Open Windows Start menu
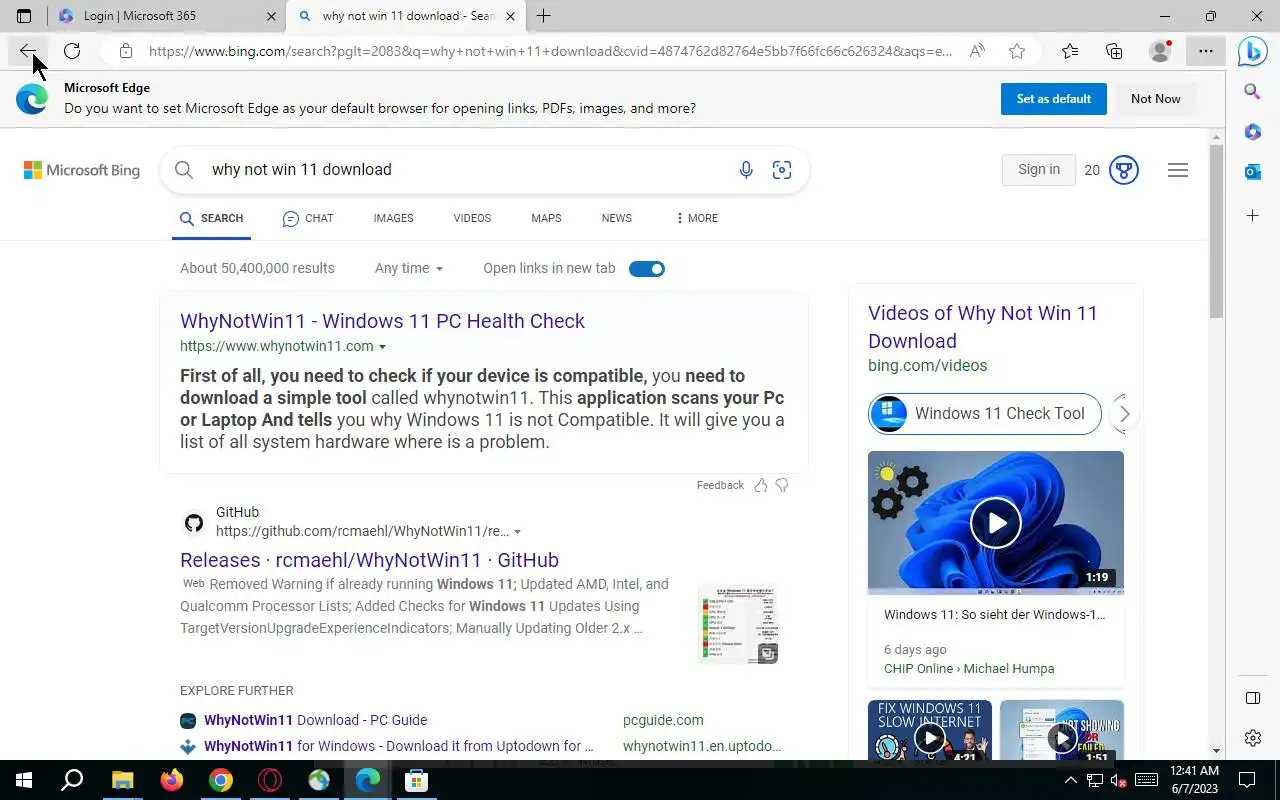1280x800 pixels. coord(24,780)
